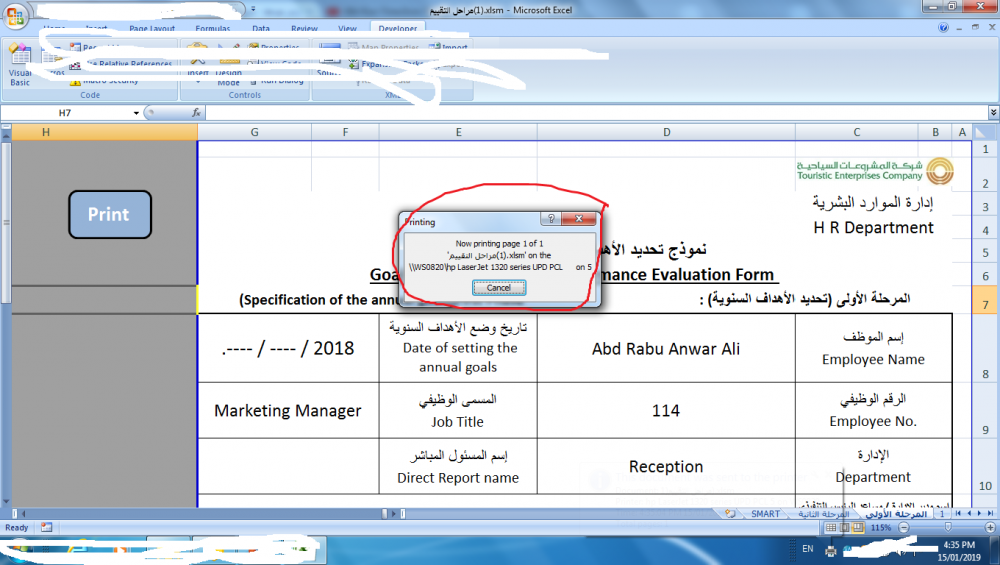Click the vertical scrollbar thumb
This screenshot has height=565, width=1000.
[x=6, y=222]
